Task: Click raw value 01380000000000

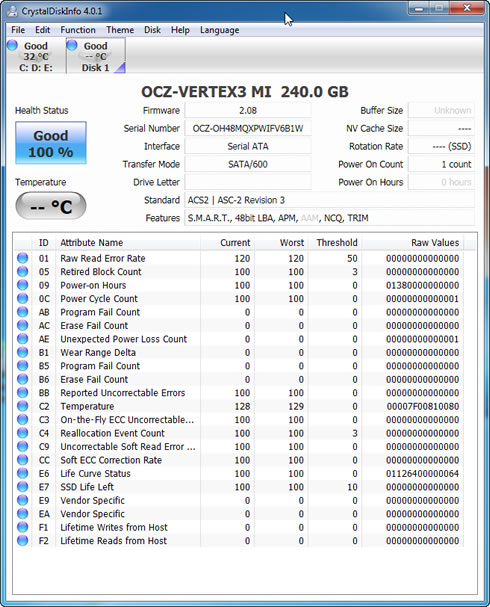Action: (422, 285)
